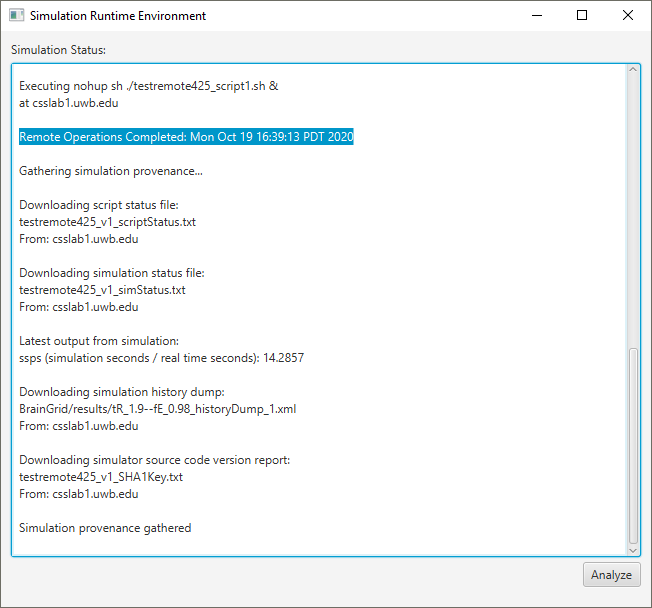The image size is (652, 608).
Task: Click the 'Simulation Status:' label
Action: click(x=58, y=50)
